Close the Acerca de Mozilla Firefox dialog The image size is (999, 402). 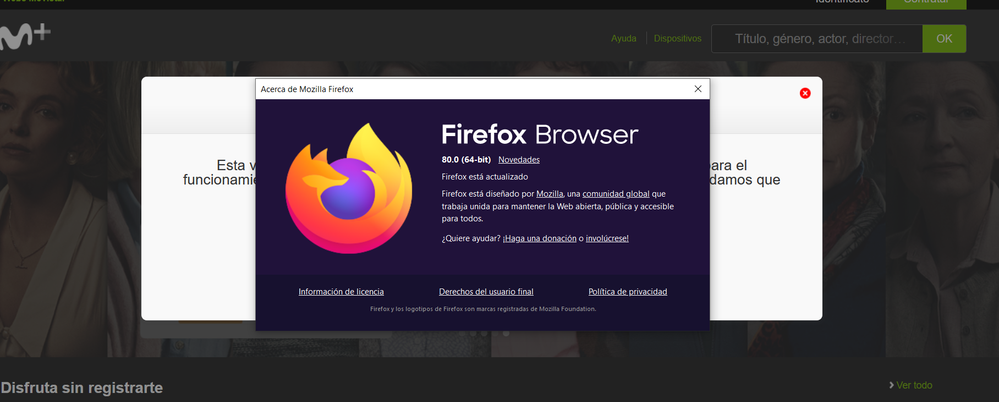pyautogui.click(x=697, y=89)
